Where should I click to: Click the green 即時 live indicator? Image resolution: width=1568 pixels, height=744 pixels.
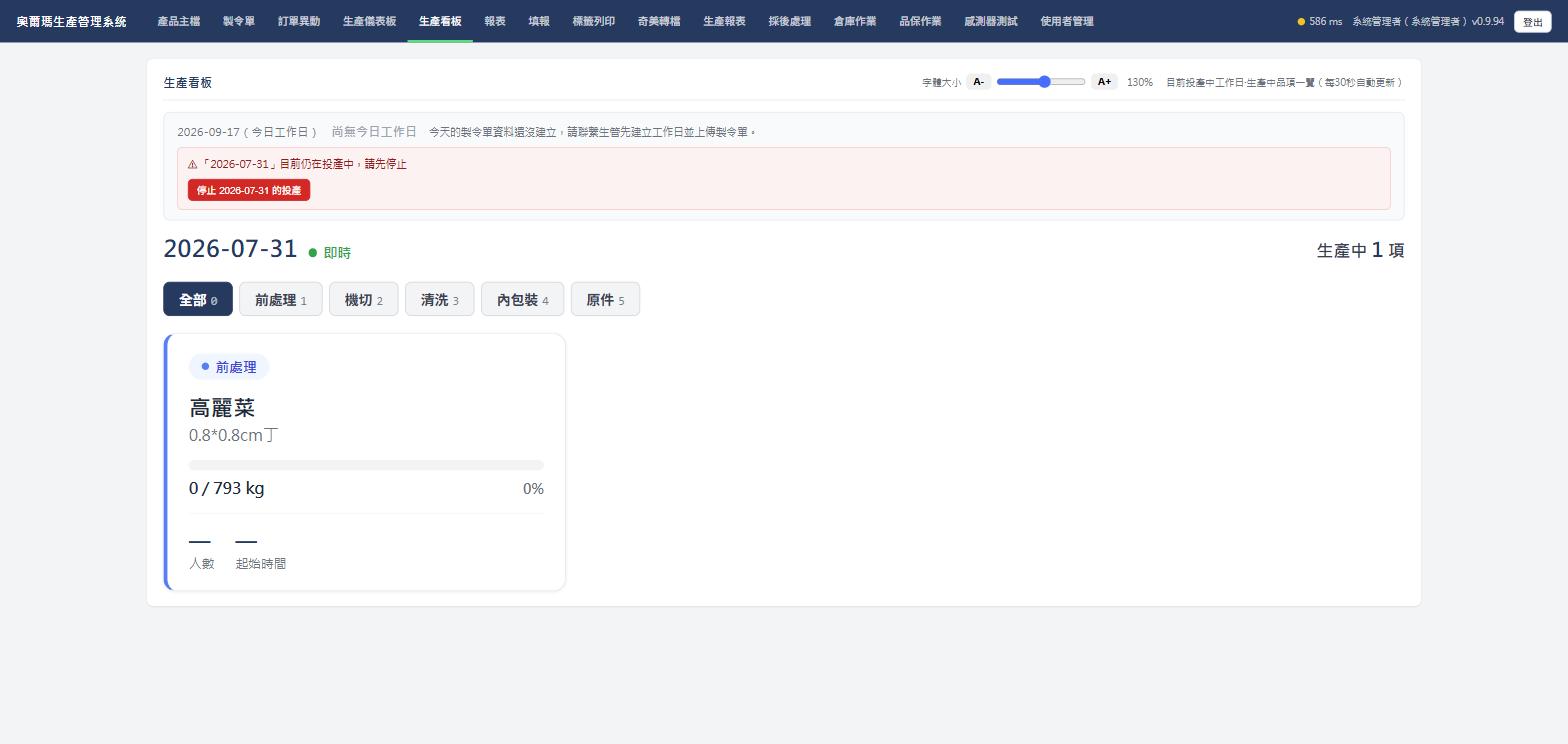330,253
